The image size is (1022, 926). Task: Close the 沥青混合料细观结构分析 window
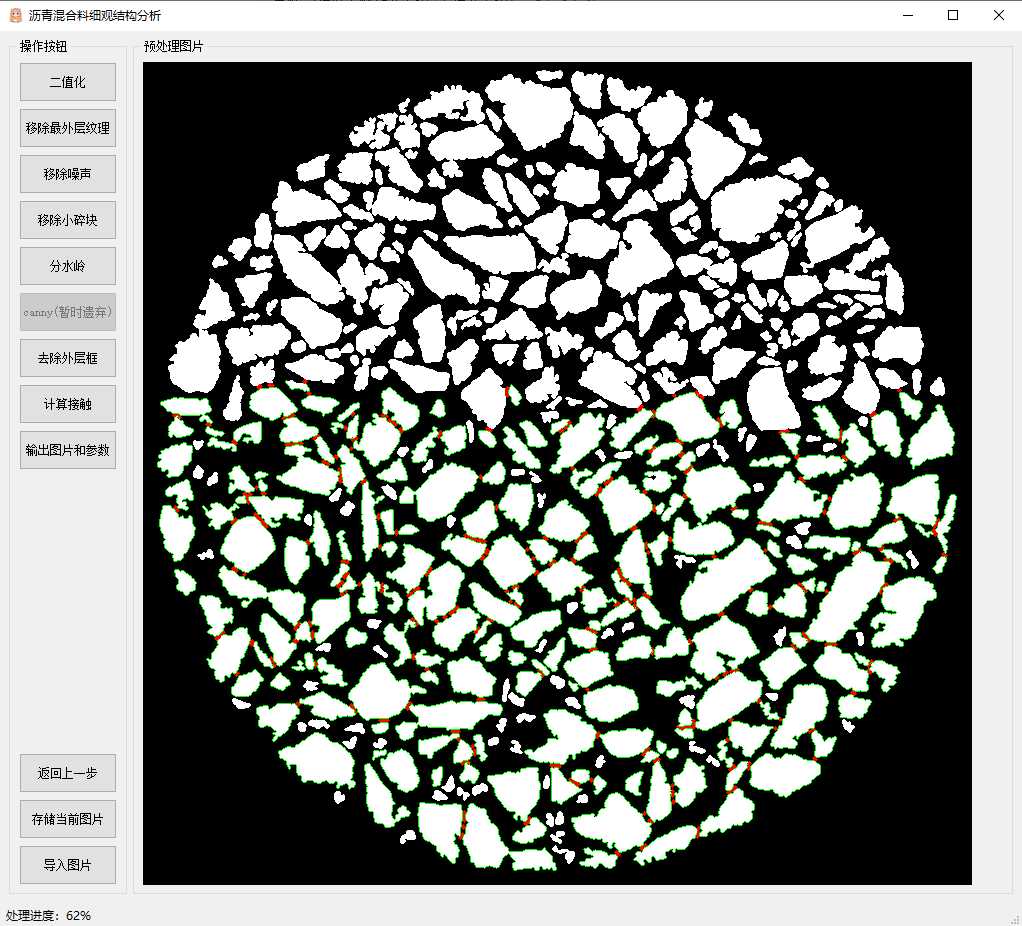[x=998, y=15]
